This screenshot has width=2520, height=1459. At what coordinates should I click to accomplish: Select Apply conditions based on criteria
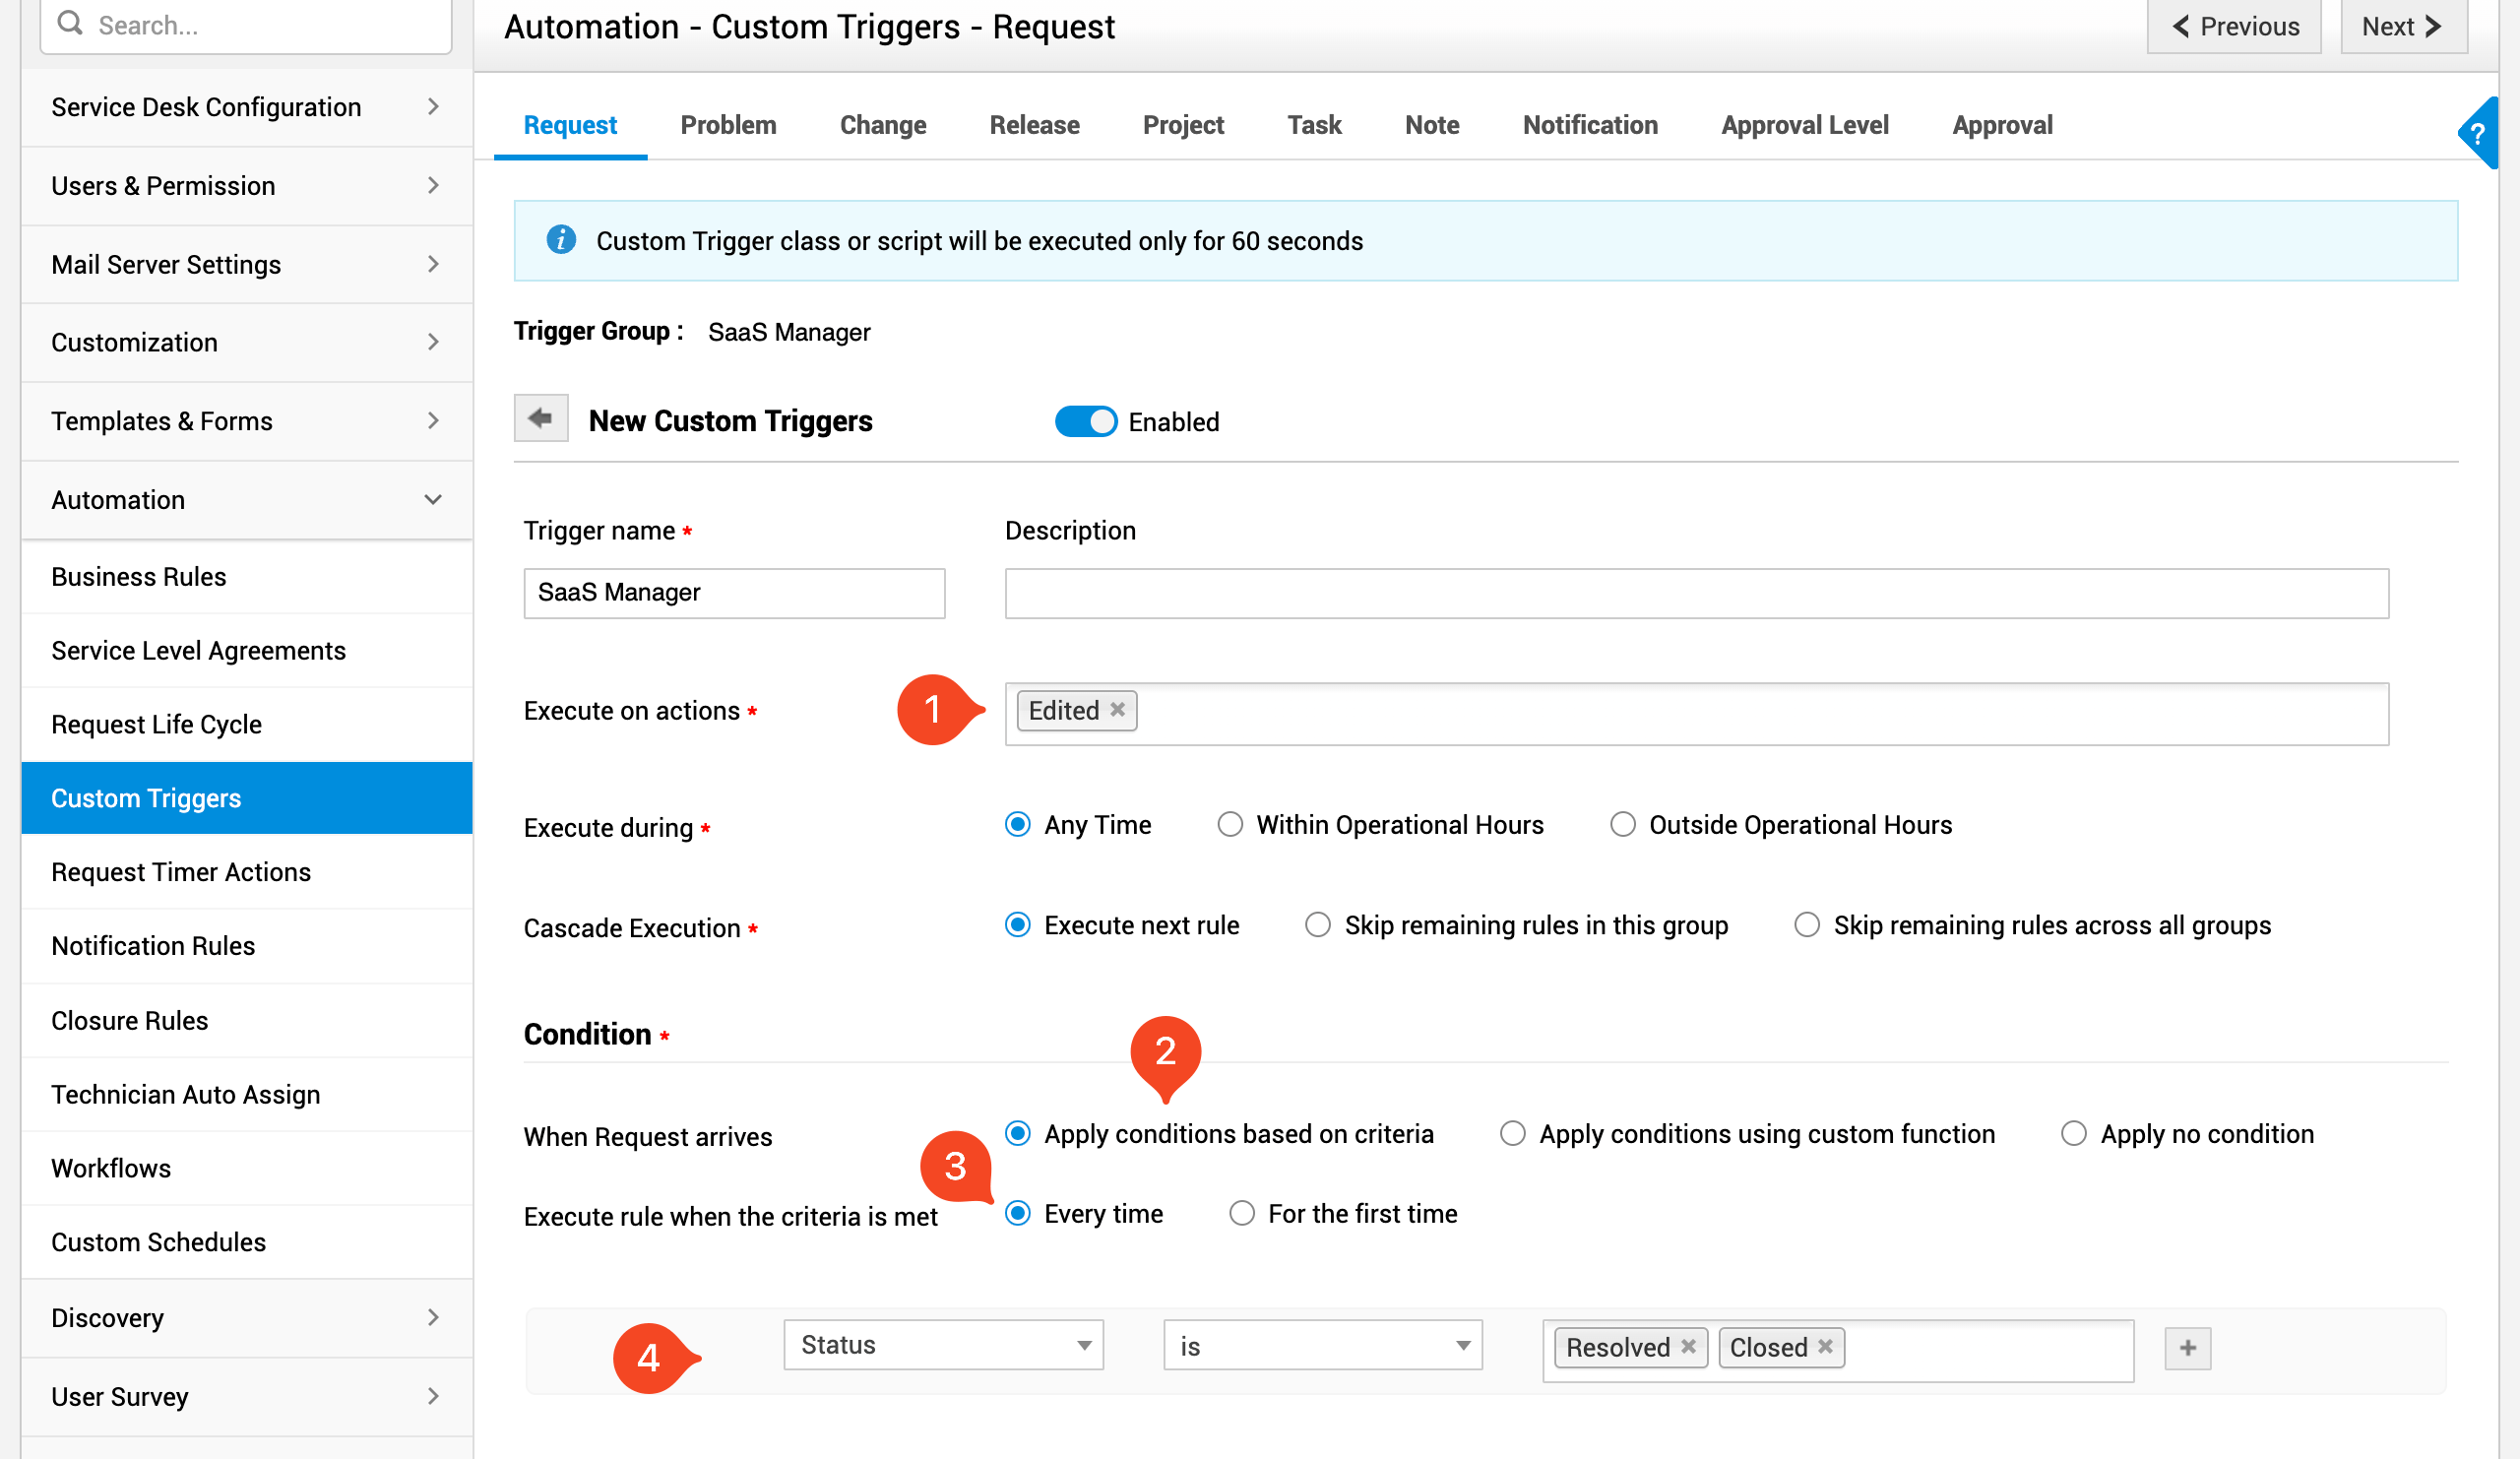point(1018,1133)
